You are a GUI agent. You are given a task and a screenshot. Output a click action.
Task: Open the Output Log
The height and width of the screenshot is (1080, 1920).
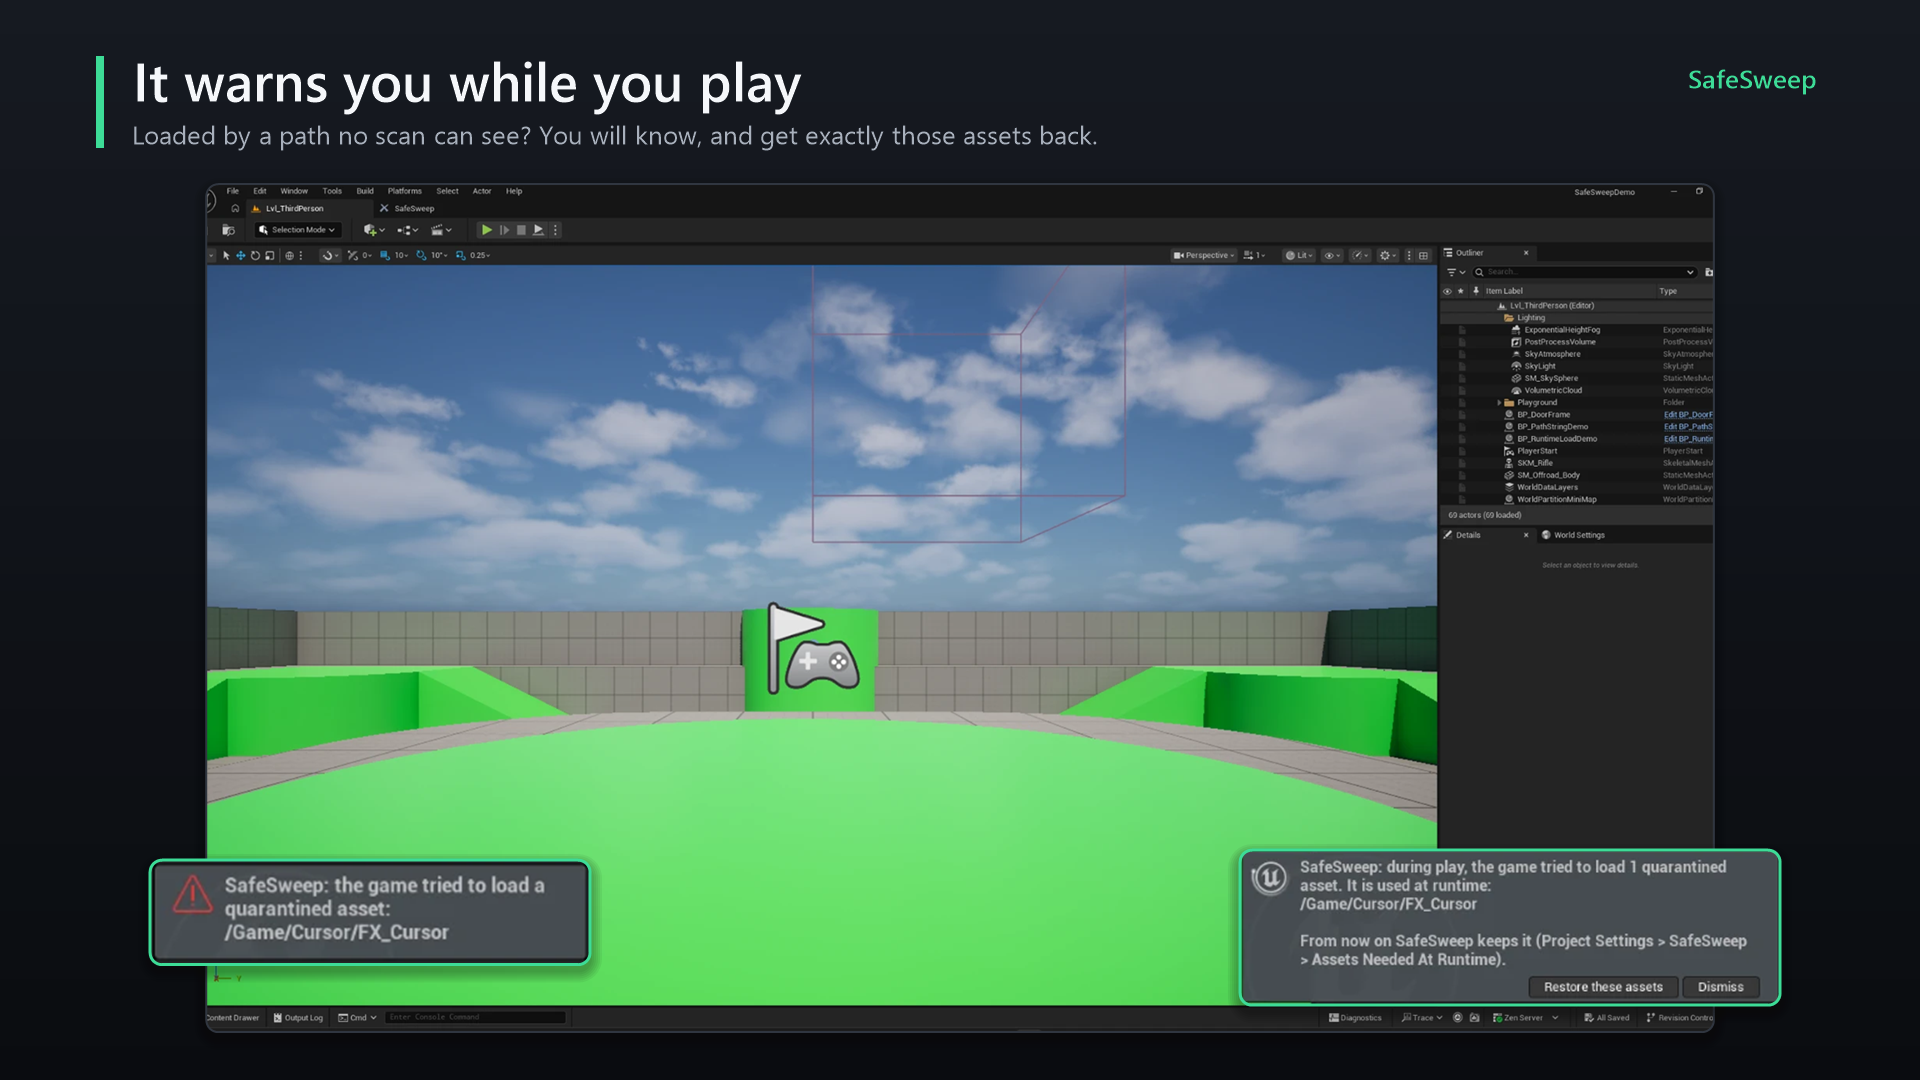[x=299, y=1018]
